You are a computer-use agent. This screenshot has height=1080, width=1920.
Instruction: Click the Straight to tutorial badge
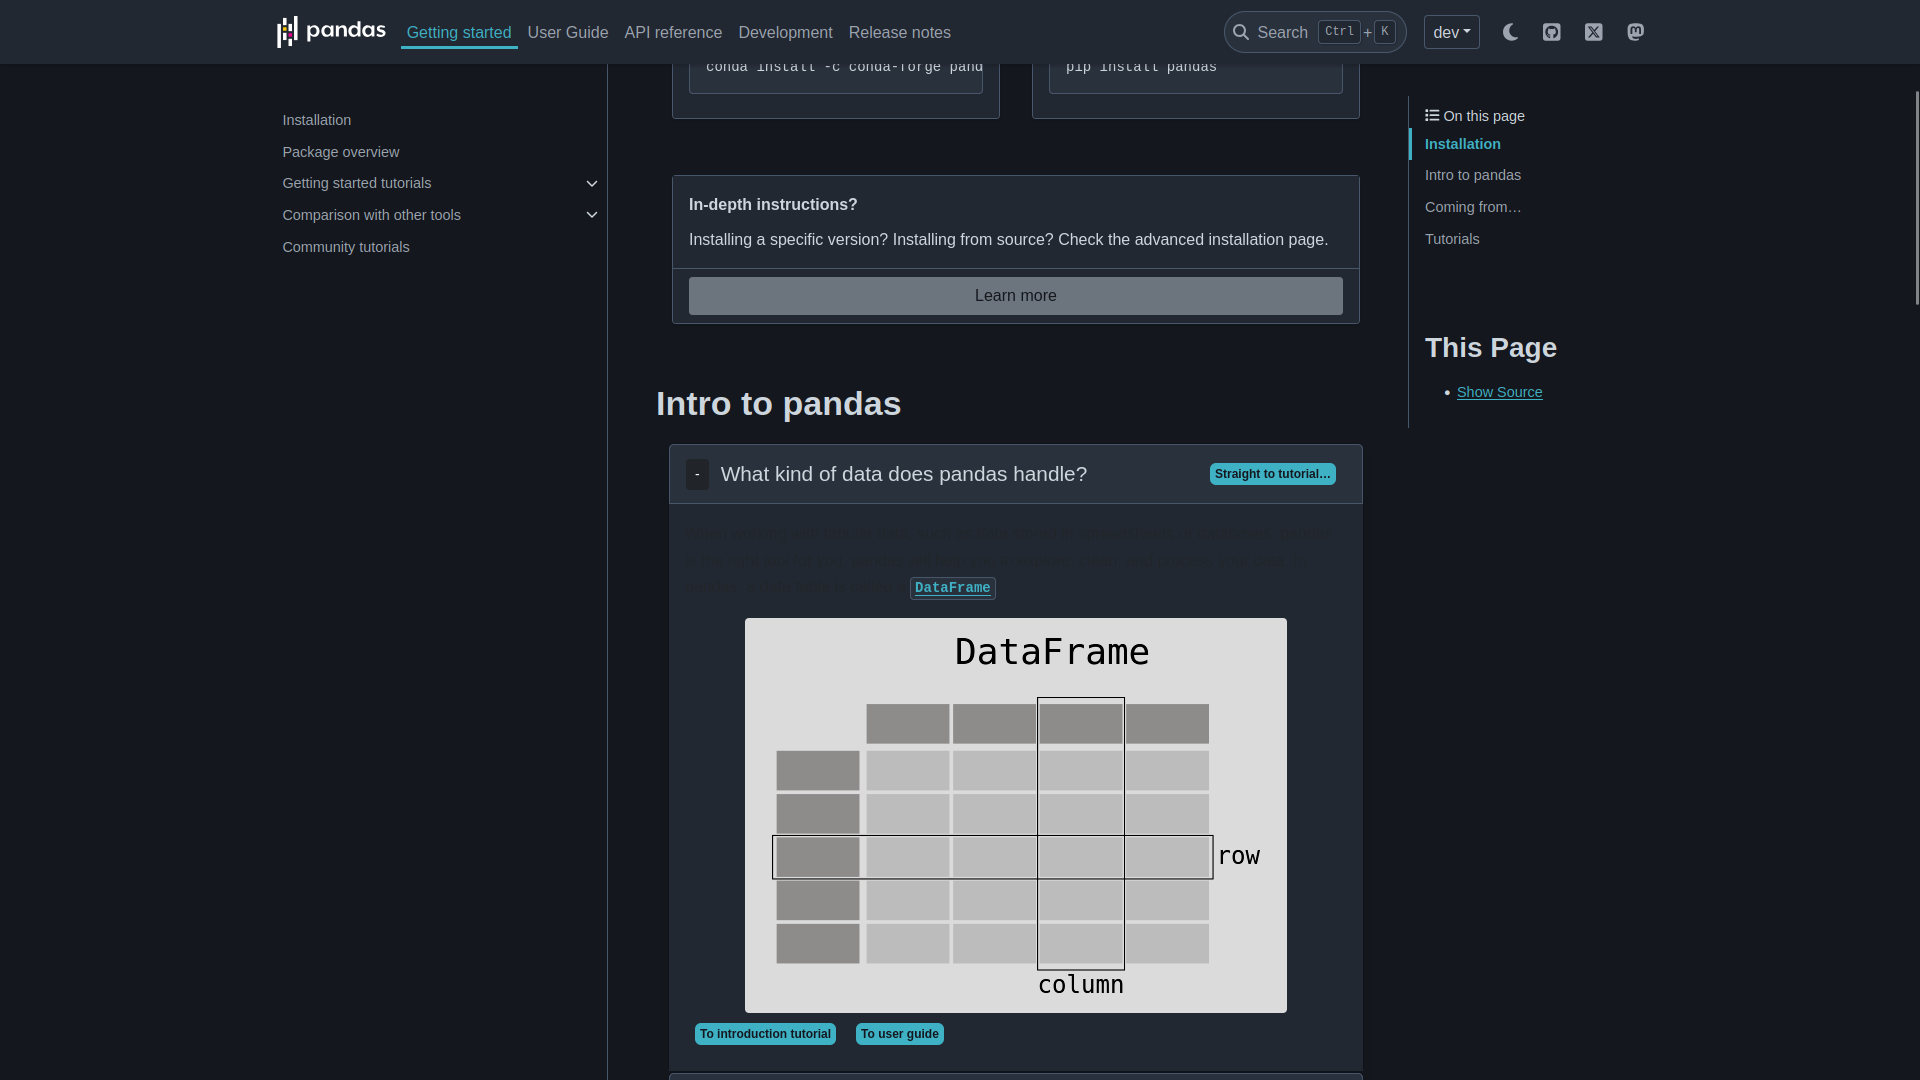coord(1273,474)
